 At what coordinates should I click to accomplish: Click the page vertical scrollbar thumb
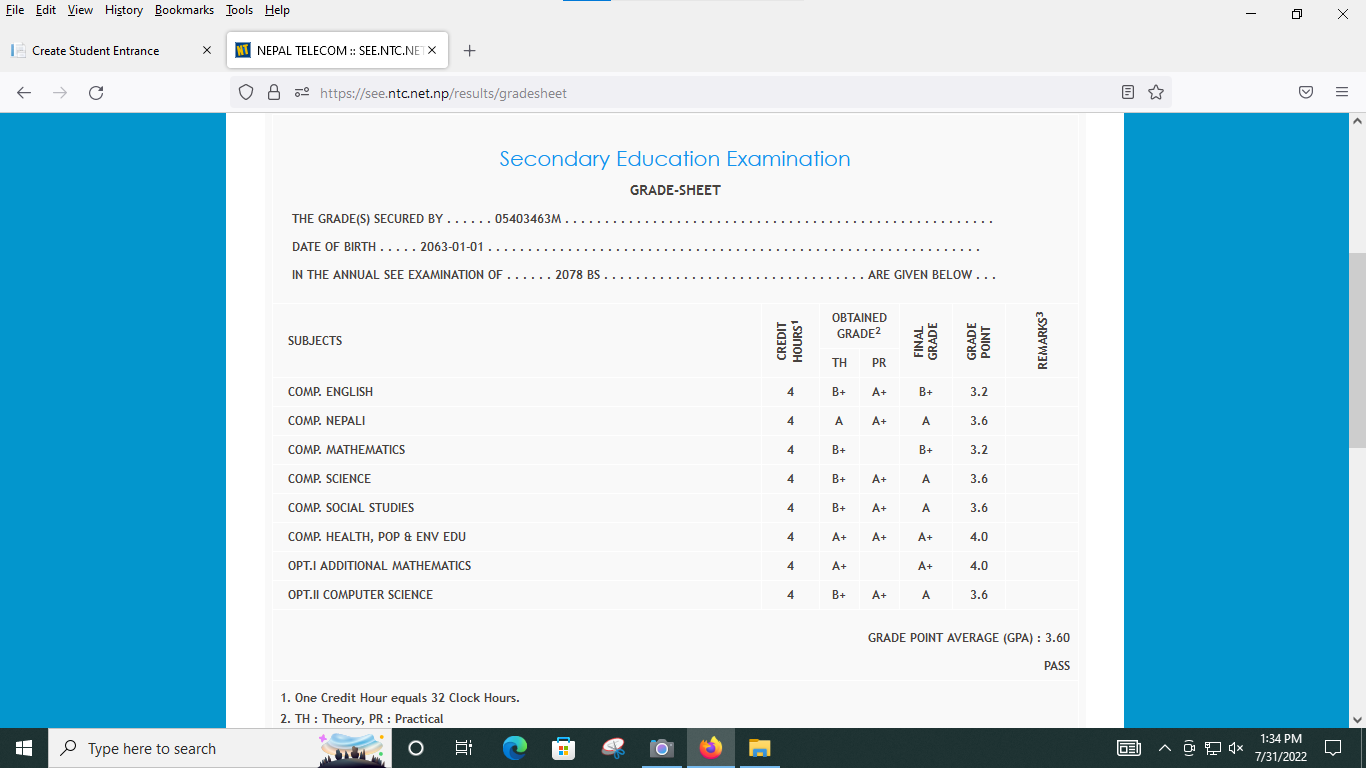point(1357,350)
